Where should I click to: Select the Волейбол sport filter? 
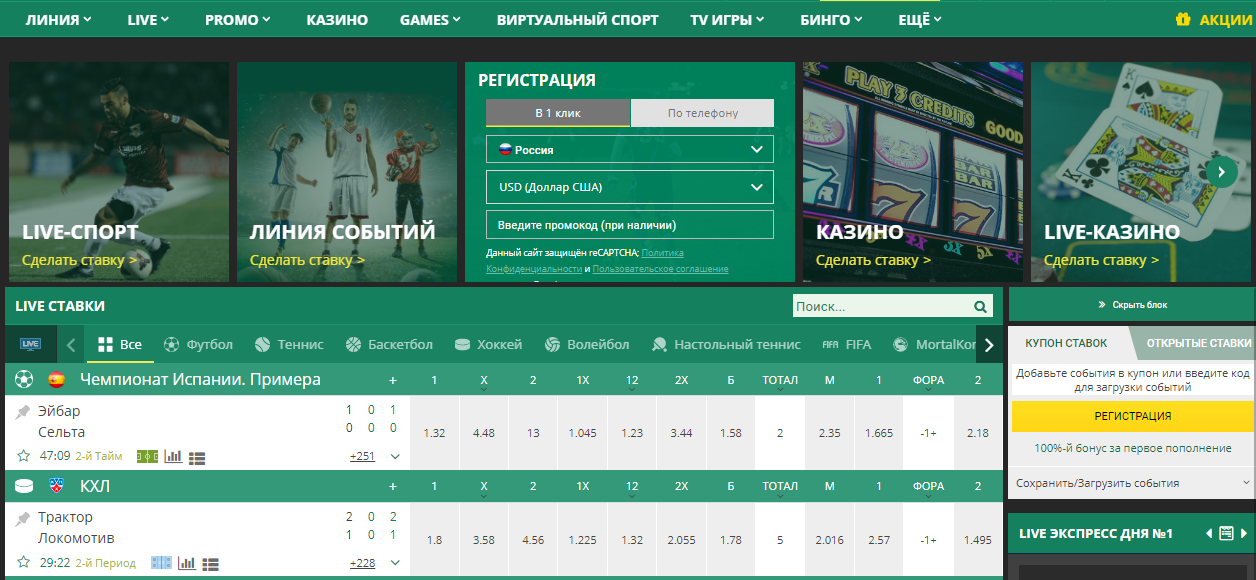587,344
